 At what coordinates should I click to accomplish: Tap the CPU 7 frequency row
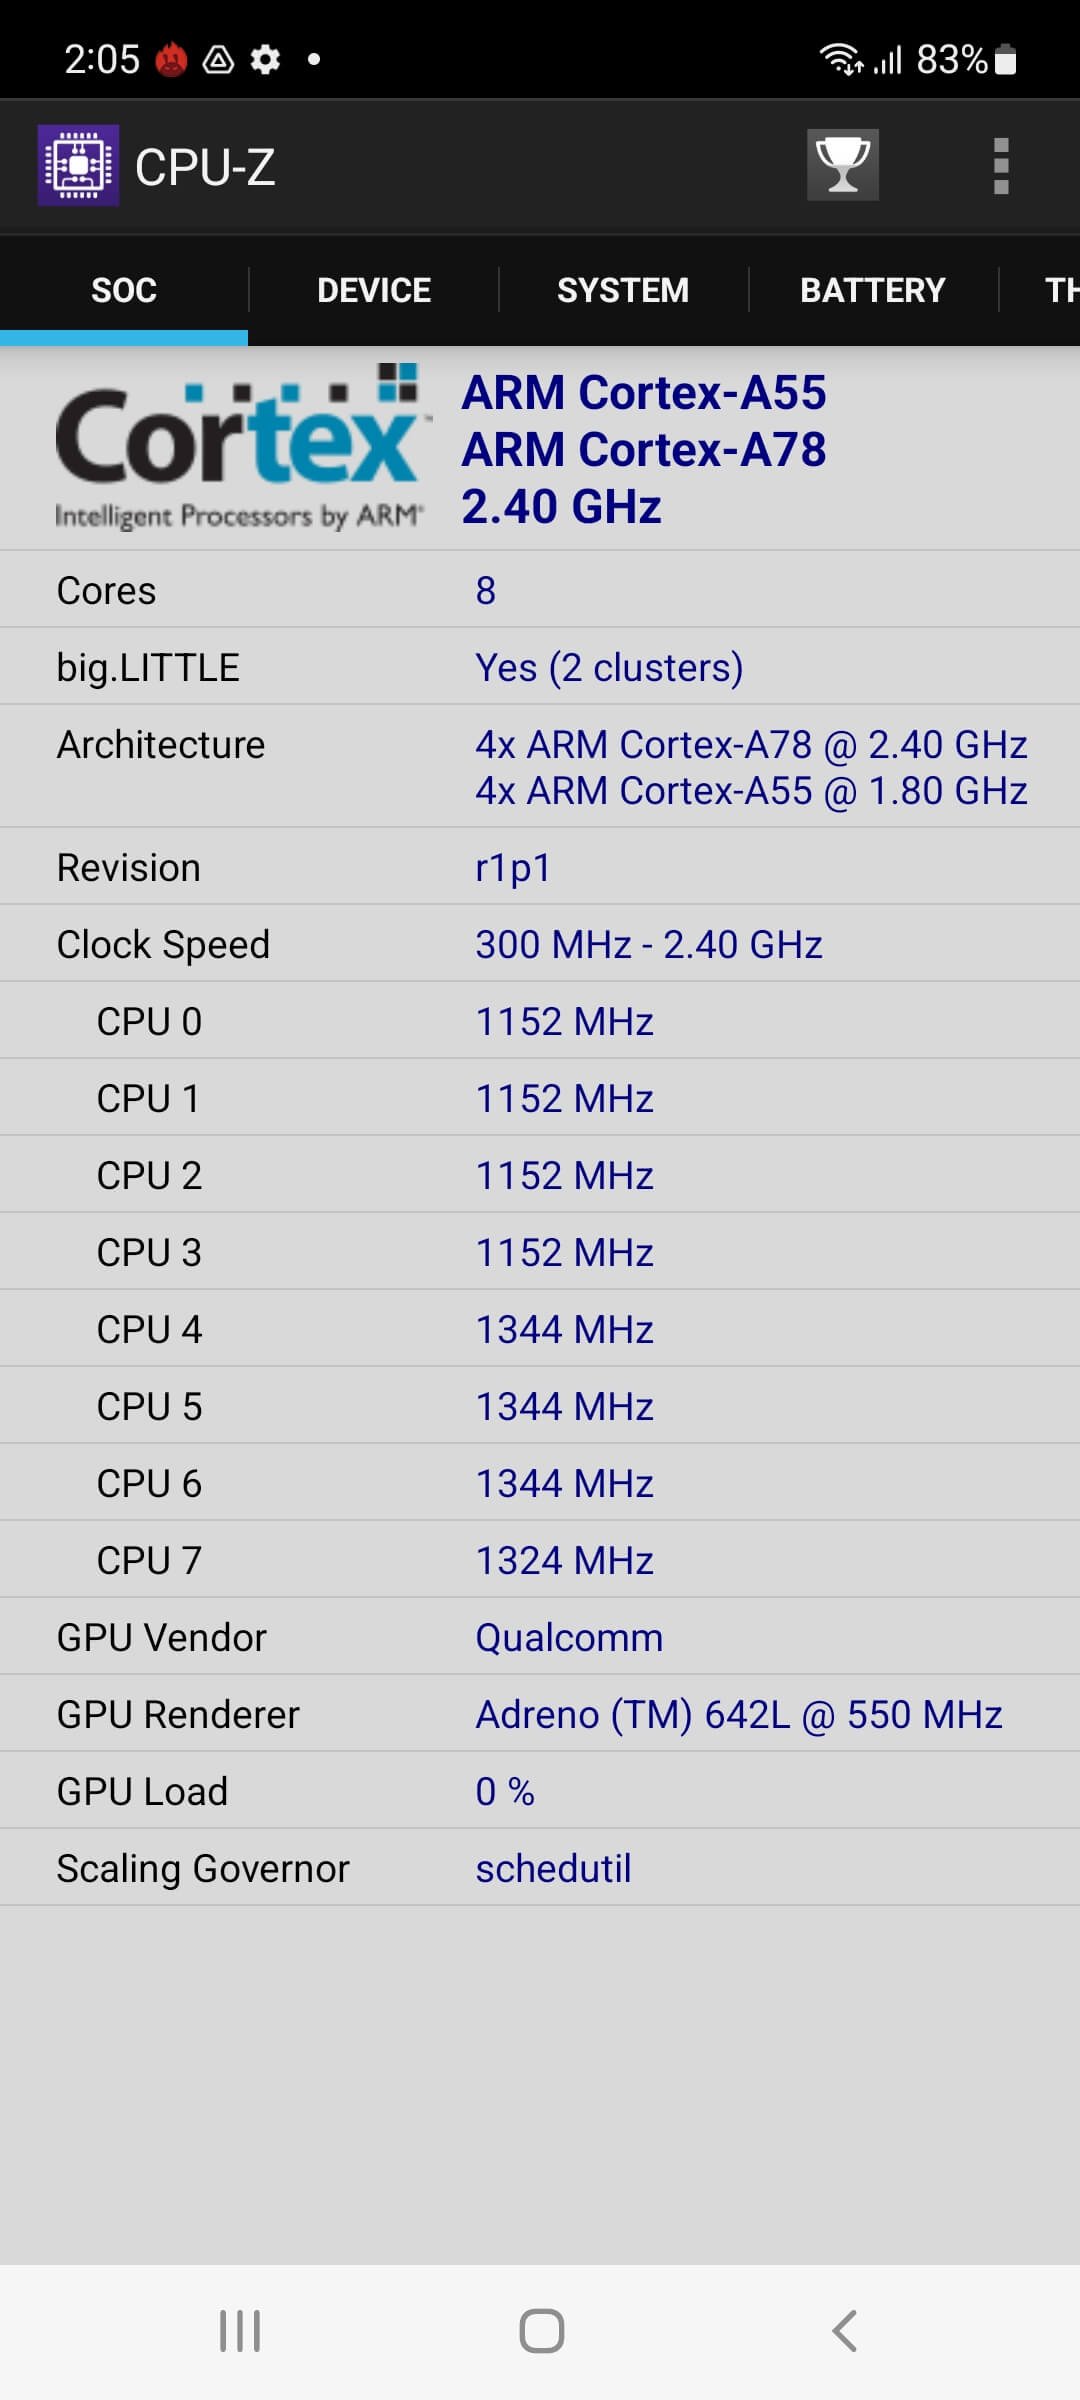coord(540,1560)
